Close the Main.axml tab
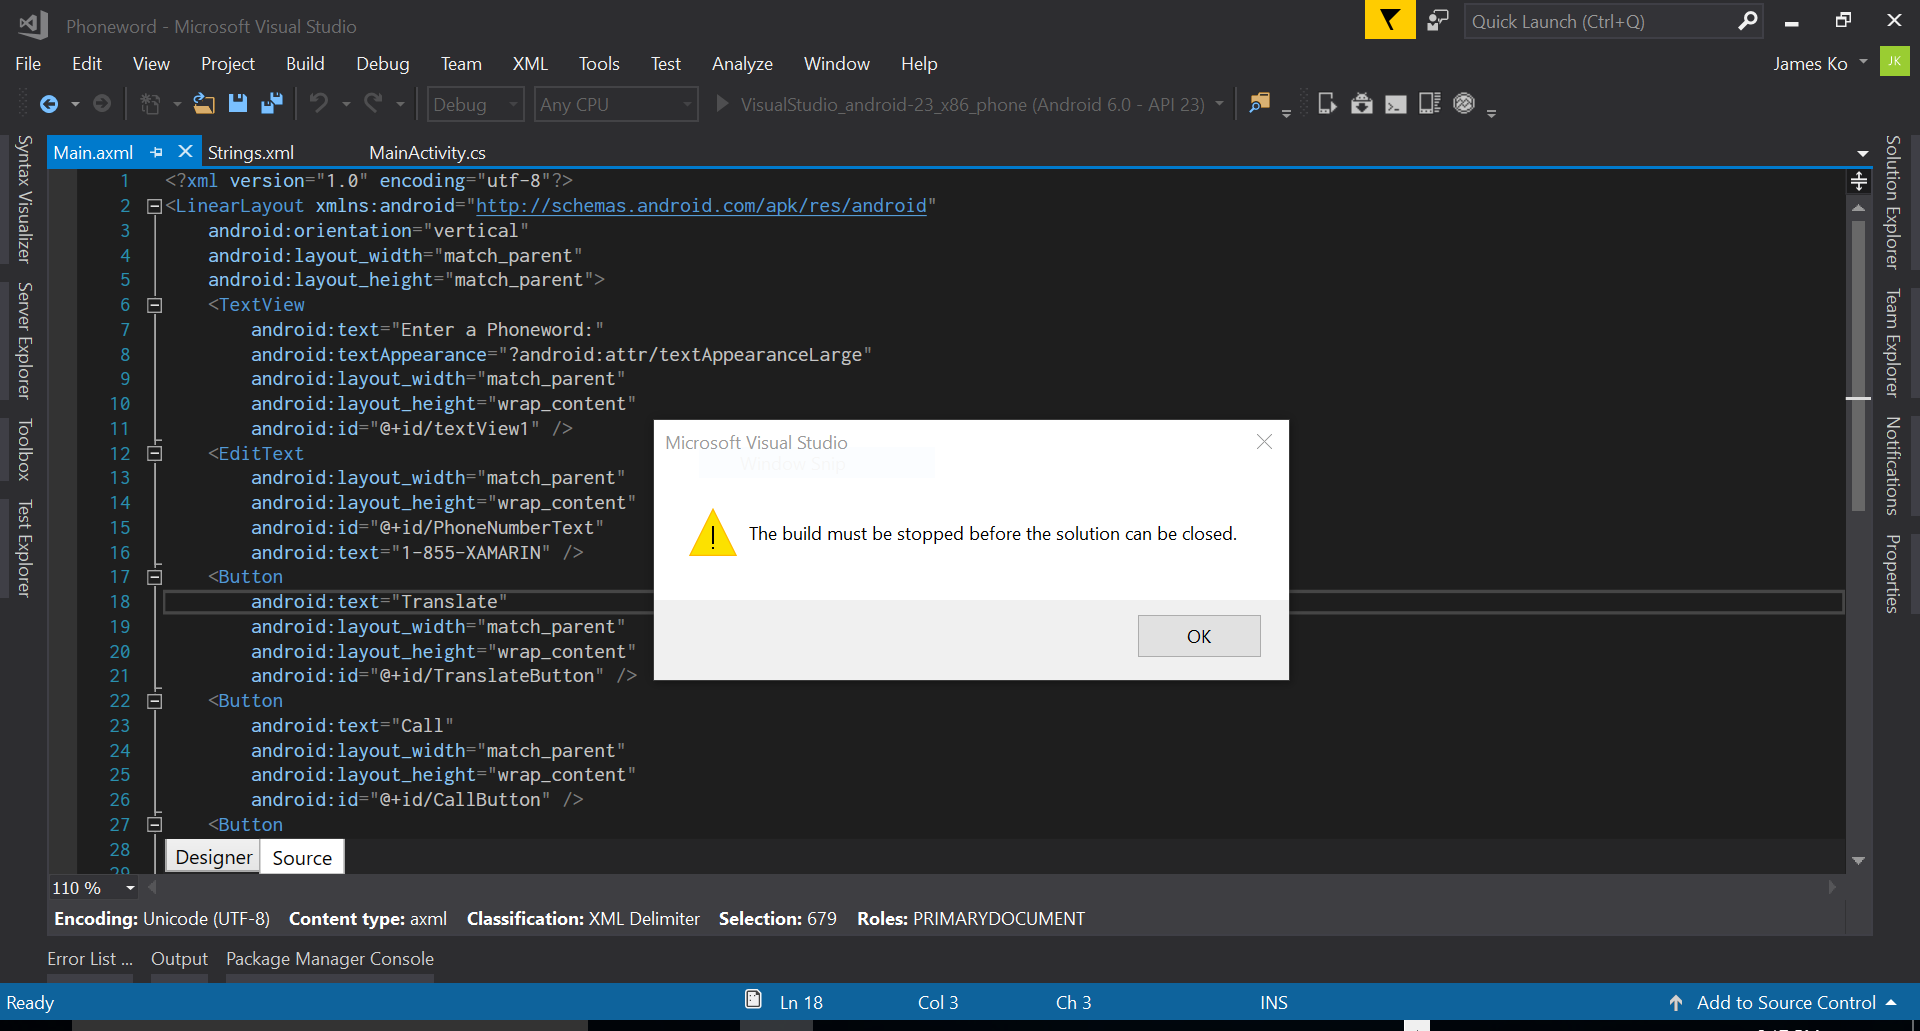 point(185,152)
